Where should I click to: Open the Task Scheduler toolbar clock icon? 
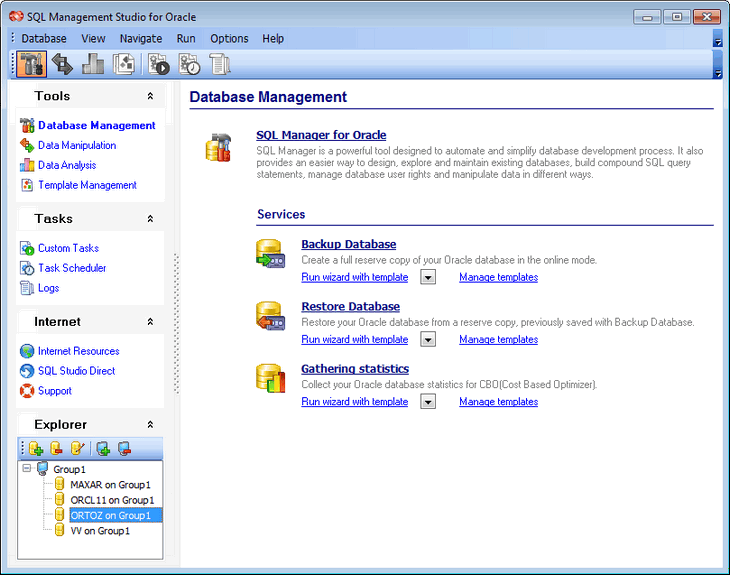coord(189,64)
